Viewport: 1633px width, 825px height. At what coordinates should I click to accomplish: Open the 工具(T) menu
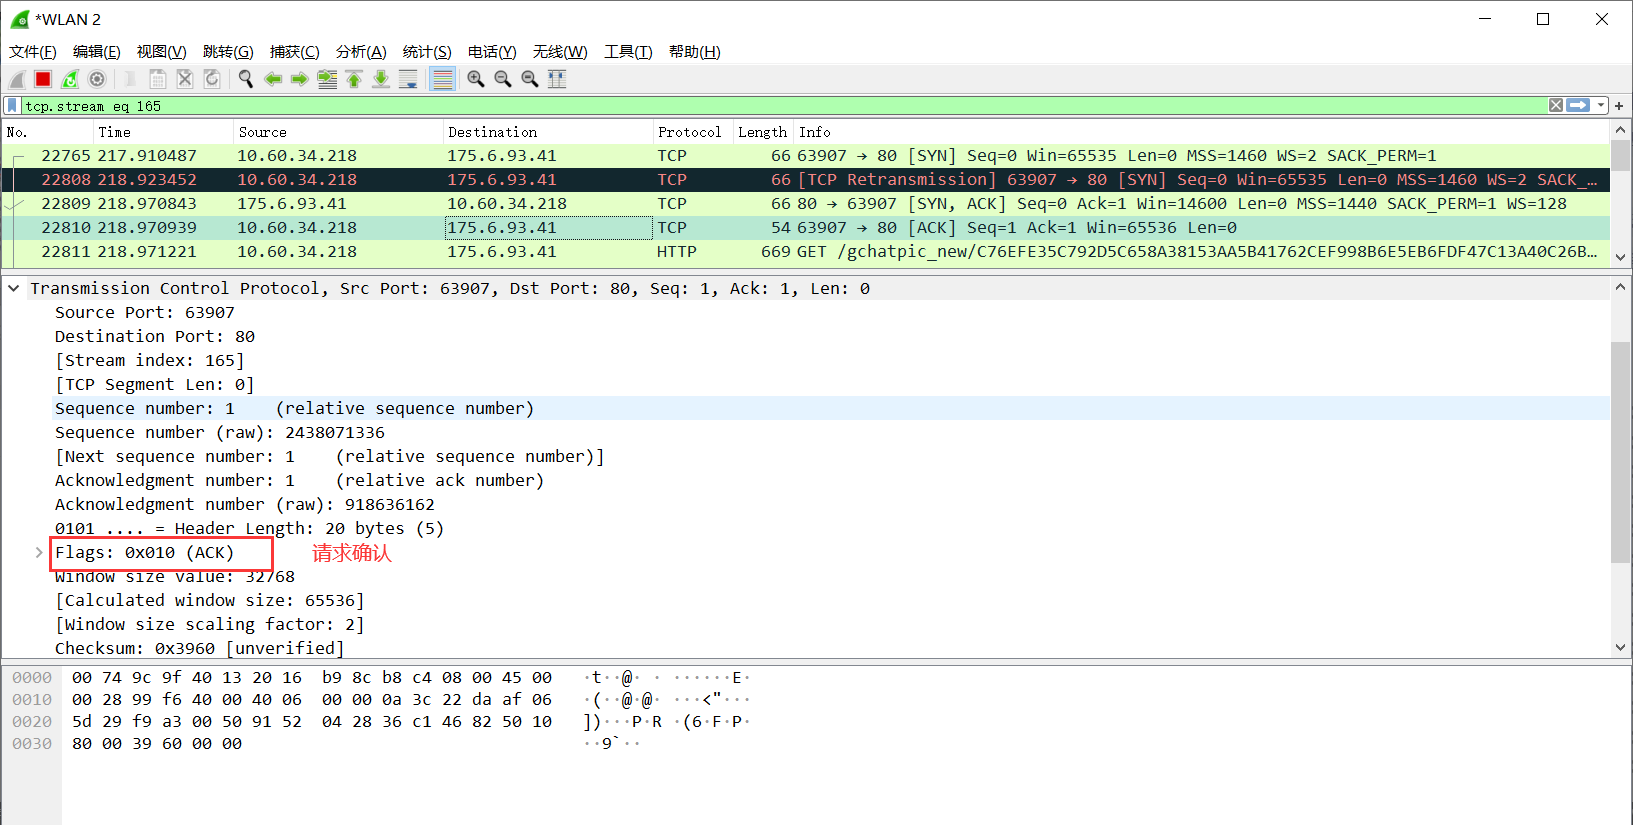pyautogui.click(x=628, y=52)
